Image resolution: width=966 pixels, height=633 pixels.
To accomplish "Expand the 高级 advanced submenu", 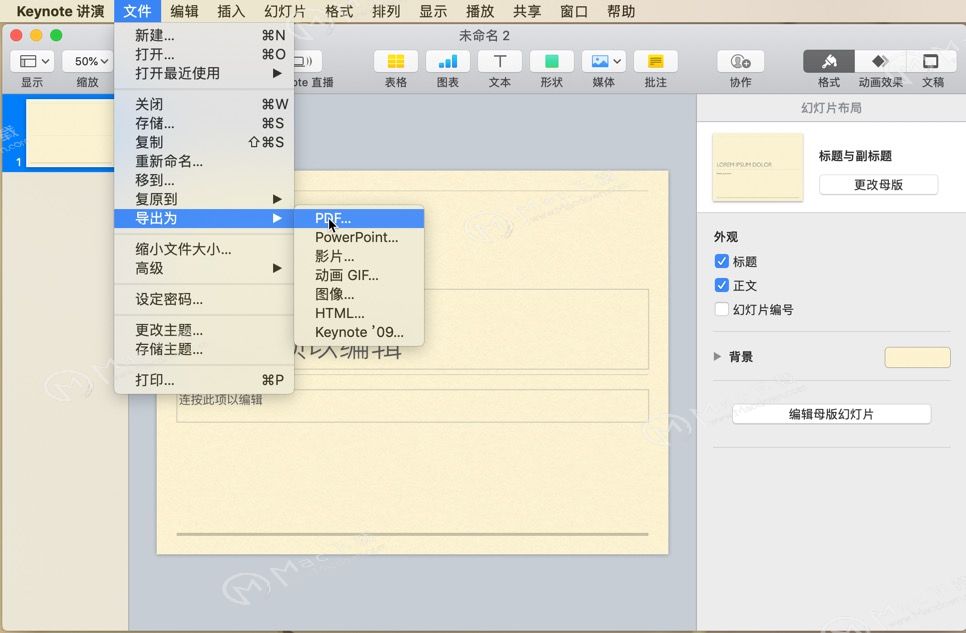I will click(204, 268).
